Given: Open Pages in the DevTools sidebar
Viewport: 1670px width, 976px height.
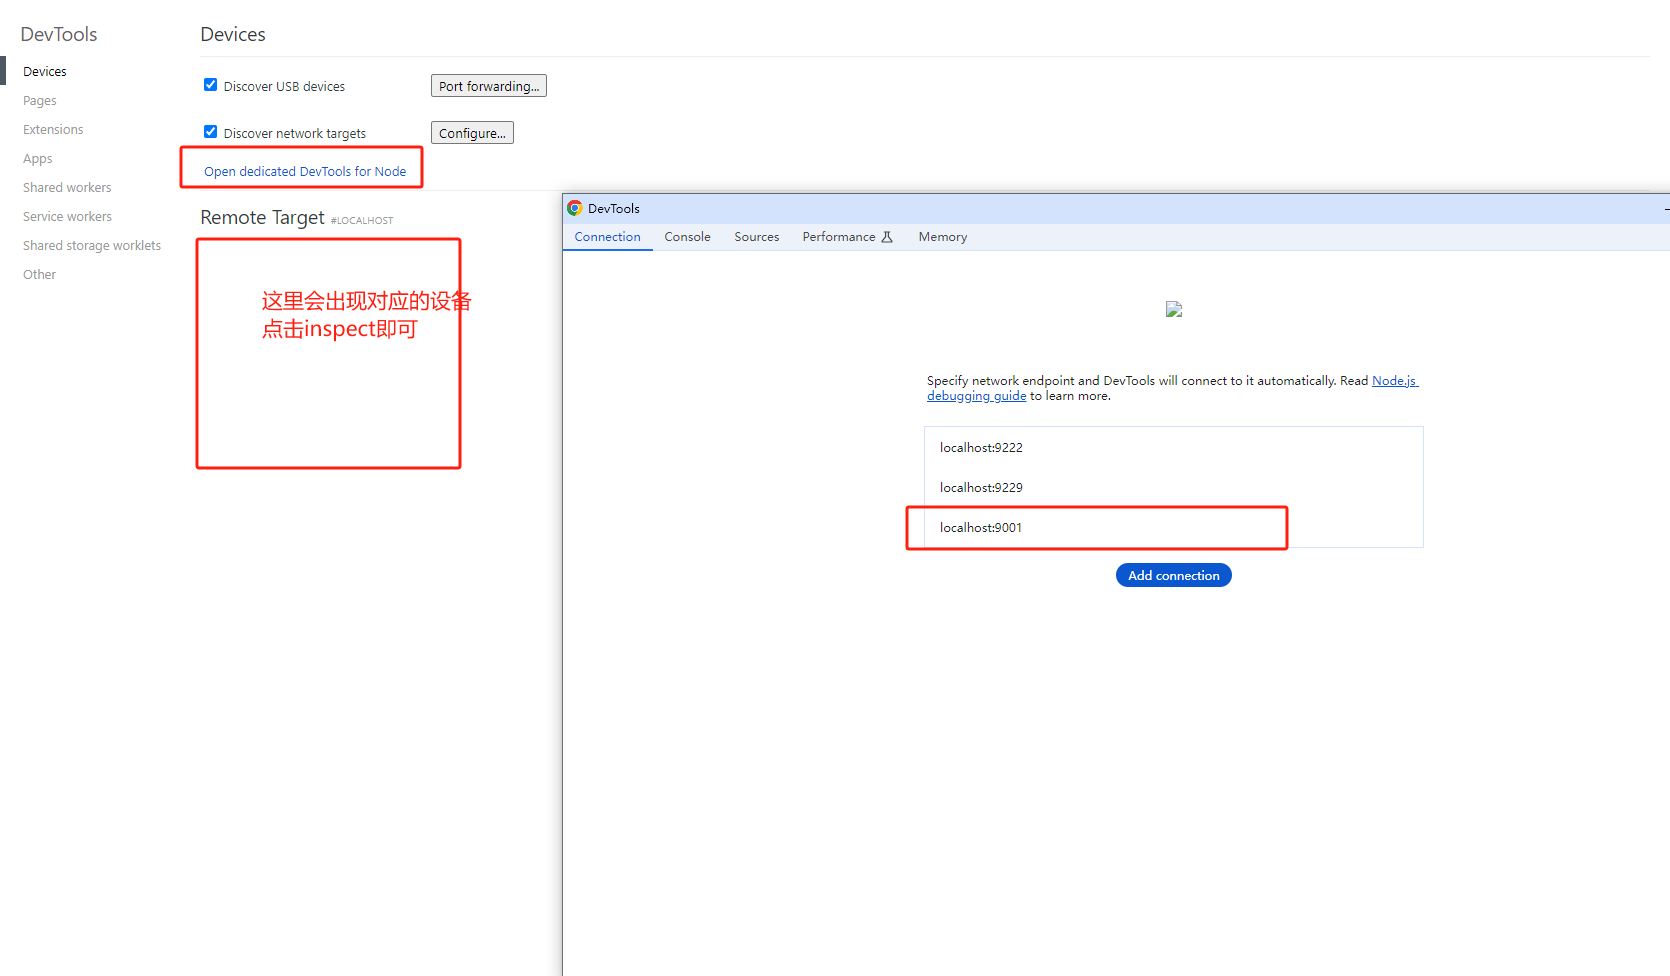Looking at the screenshot, I should click(x=40, y=101).
